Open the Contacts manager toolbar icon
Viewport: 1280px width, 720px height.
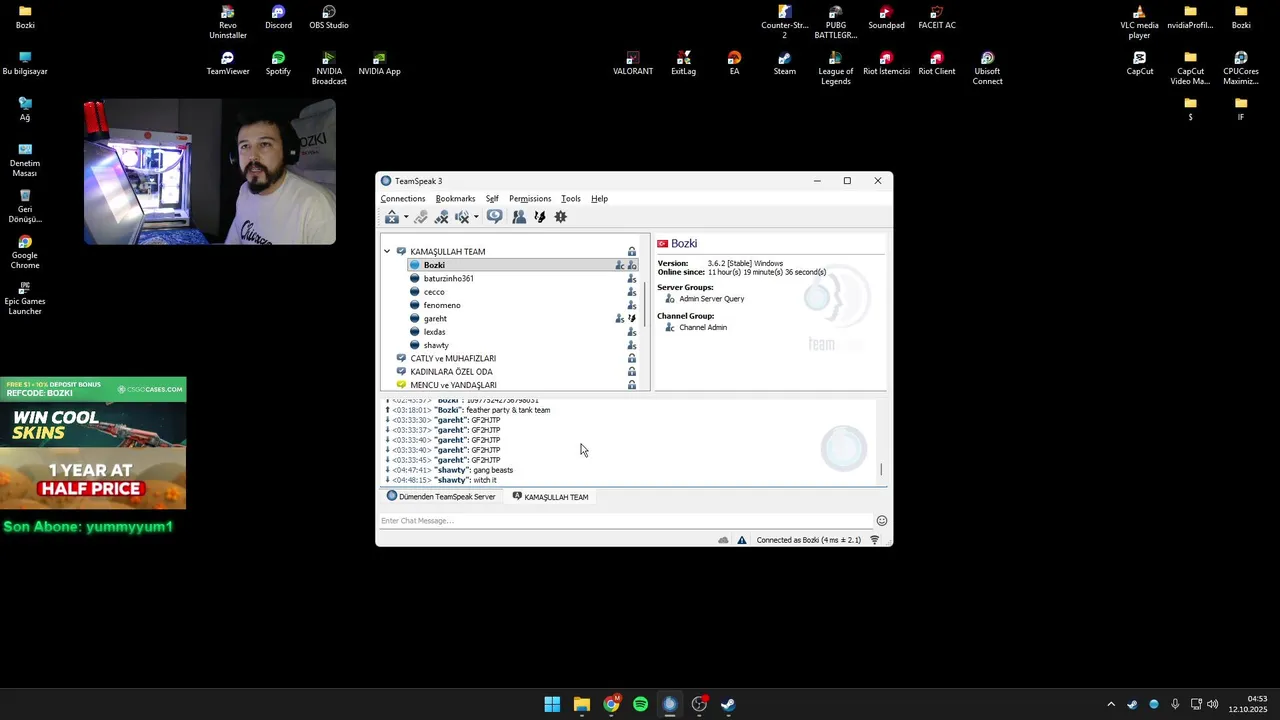pos(519,217)
